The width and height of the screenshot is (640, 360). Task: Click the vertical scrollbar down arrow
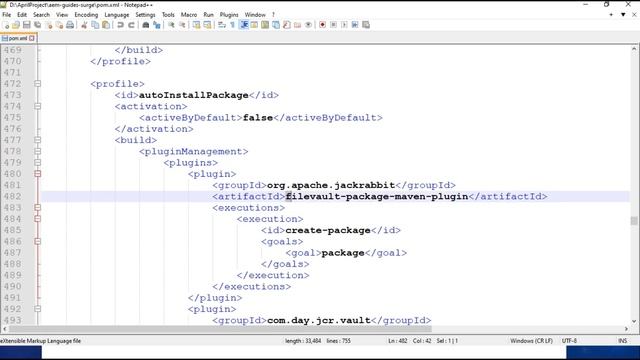634,322
